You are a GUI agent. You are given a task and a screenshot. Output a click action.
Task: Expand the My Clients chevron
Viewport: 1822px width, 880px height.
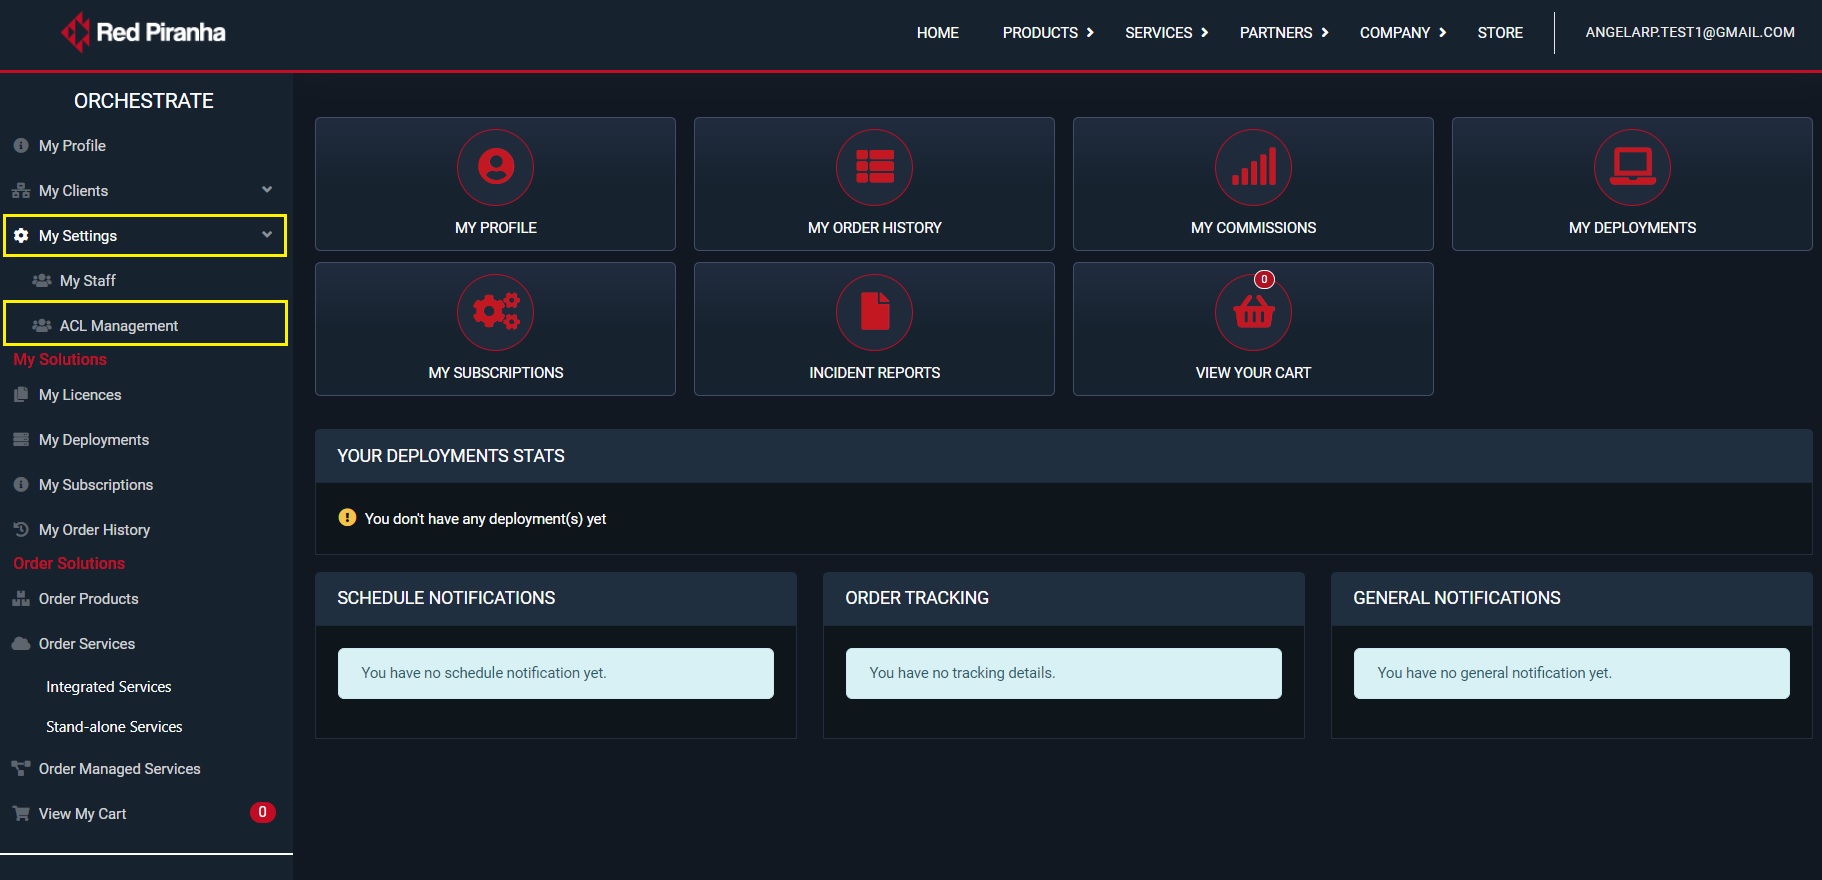tap(267, 190)
